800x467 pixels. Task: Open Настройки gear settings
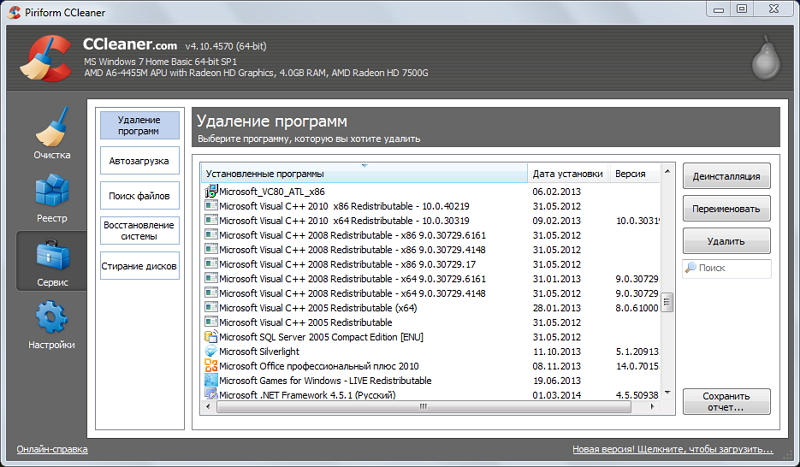tap(51, 324)
